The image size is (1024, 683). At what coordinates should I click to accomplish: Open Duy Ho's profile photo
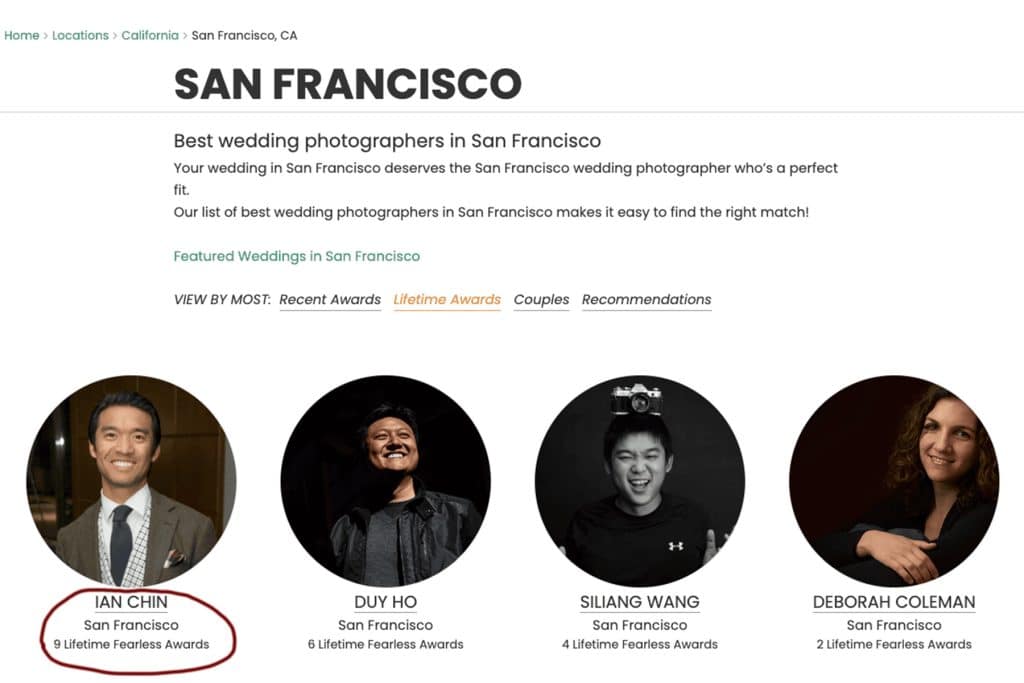386,480
